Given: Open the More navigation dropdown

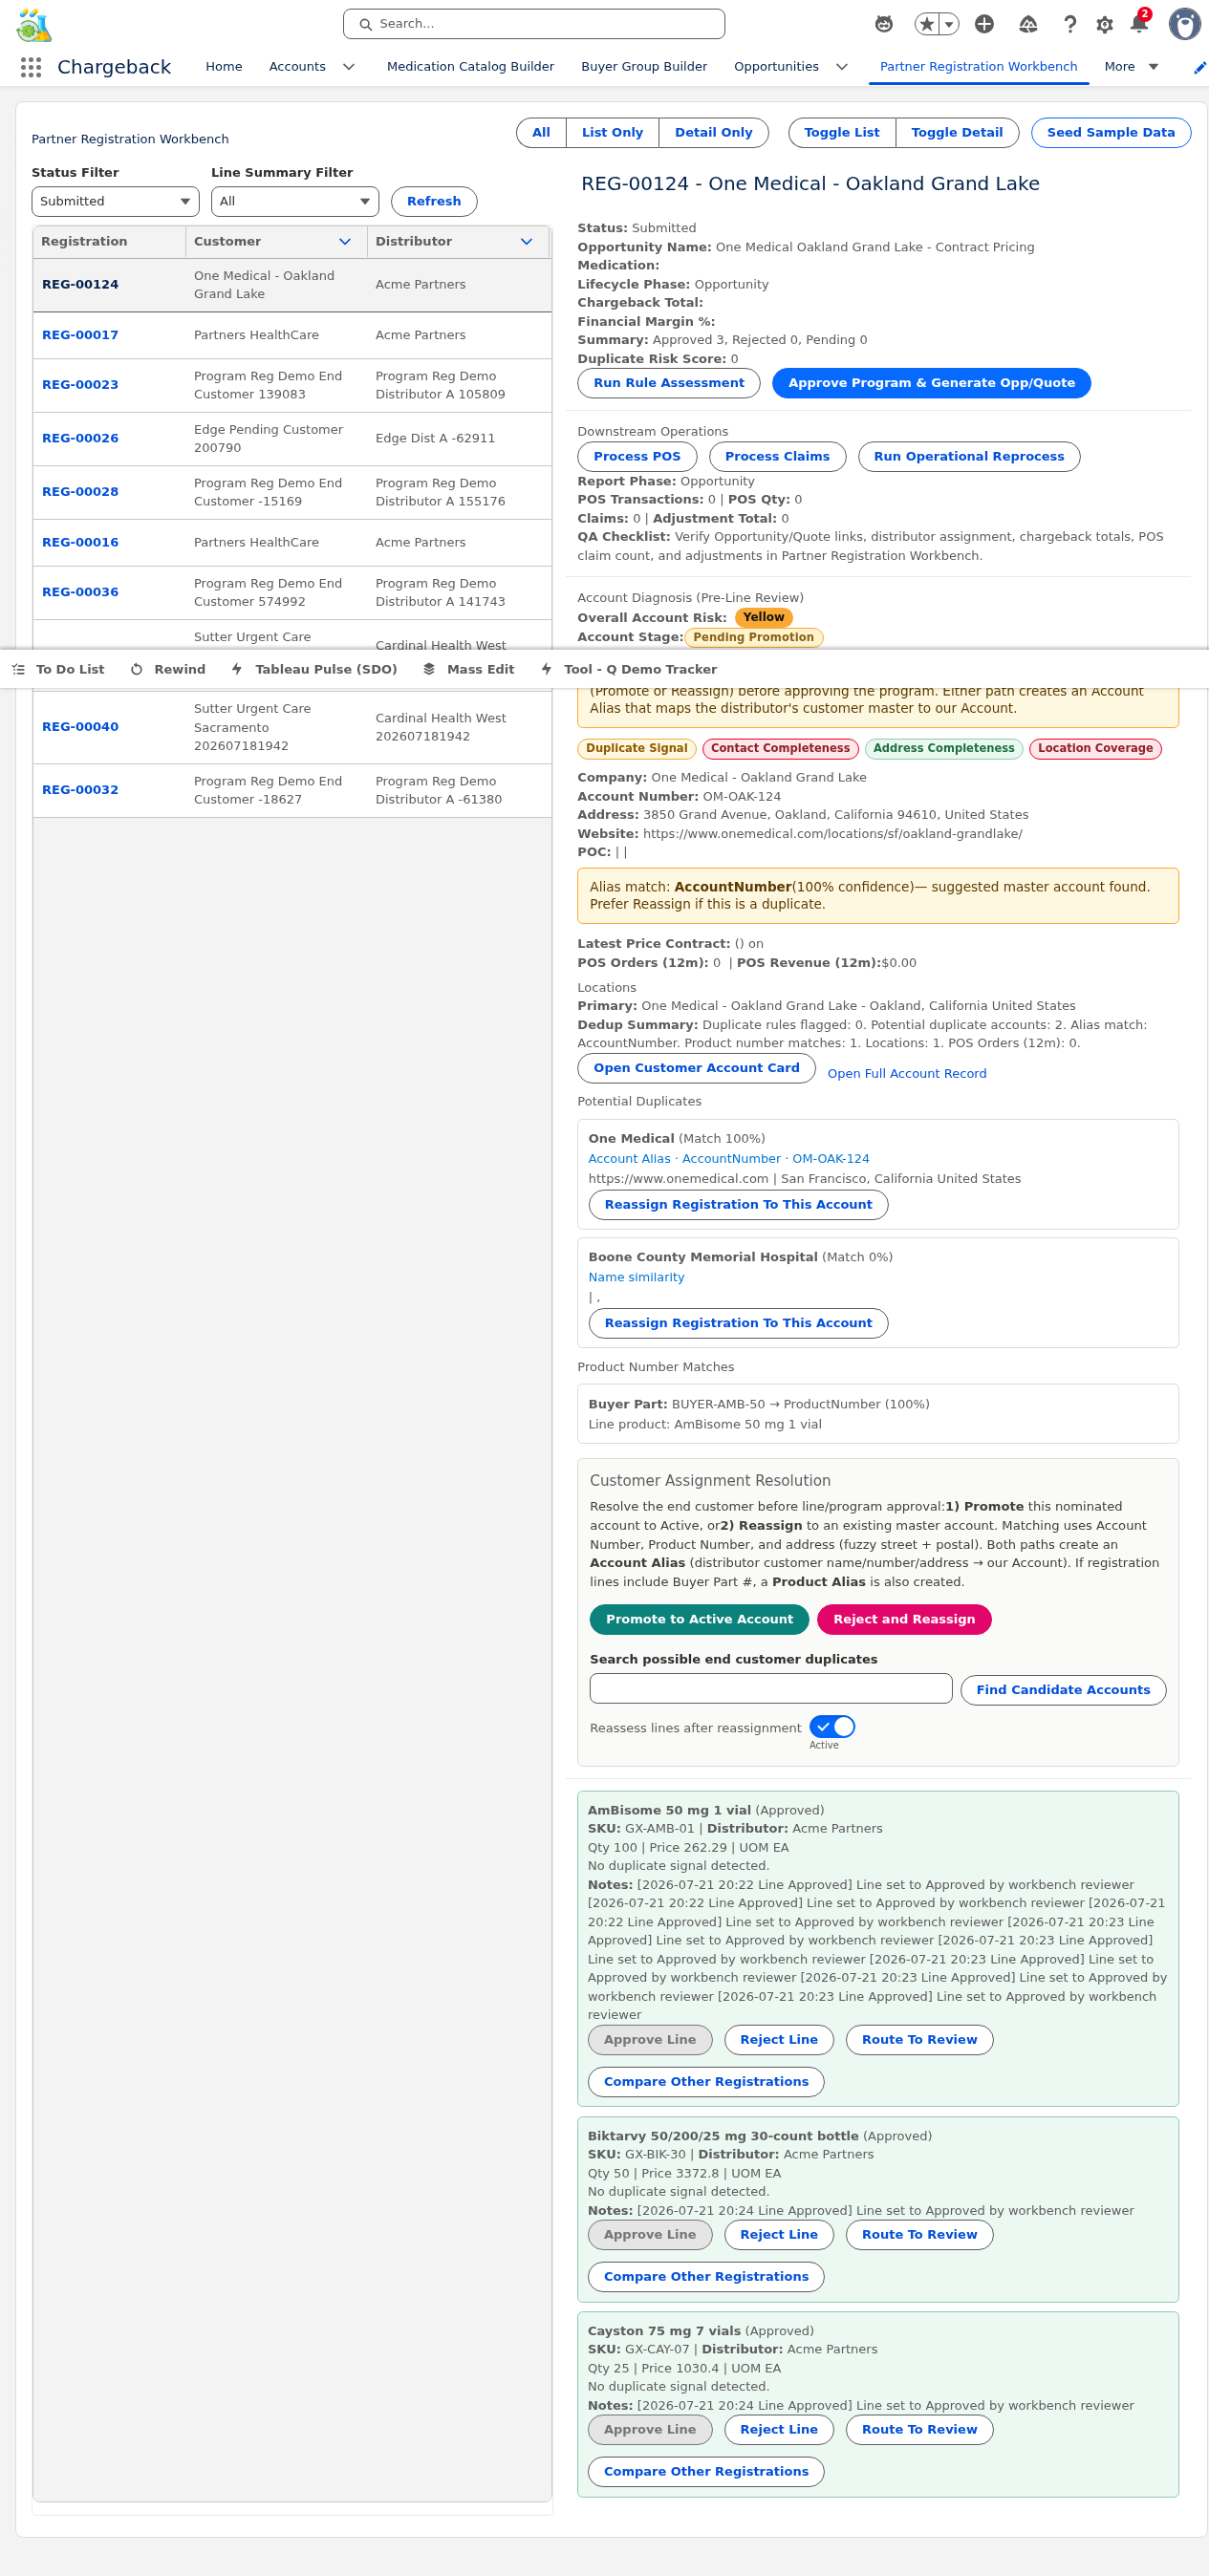Looking at the screenshot, I should (1132, 67).
